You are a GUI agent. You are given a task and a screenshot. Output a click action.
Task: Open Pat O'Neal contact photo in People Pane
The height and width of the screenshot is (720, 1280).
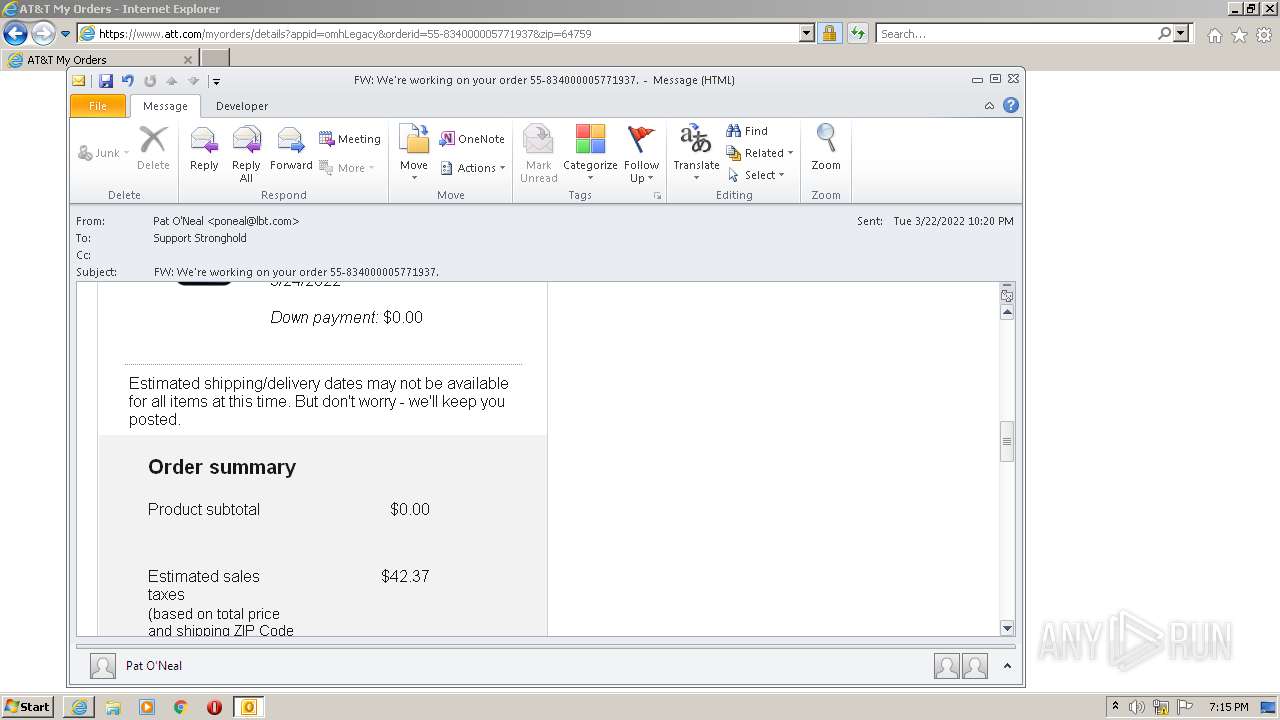tap(102, 666)
